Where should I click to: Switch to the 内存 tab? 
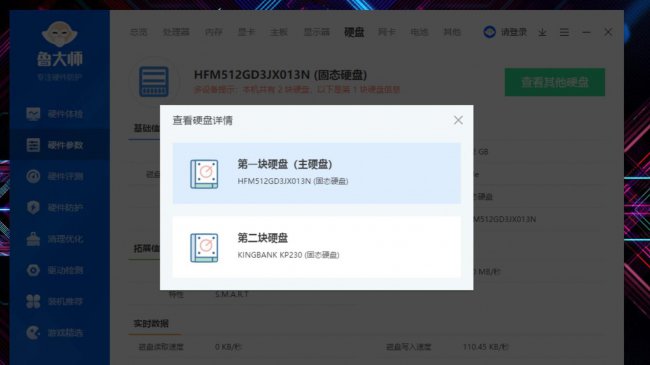click(x=213, y=32)
